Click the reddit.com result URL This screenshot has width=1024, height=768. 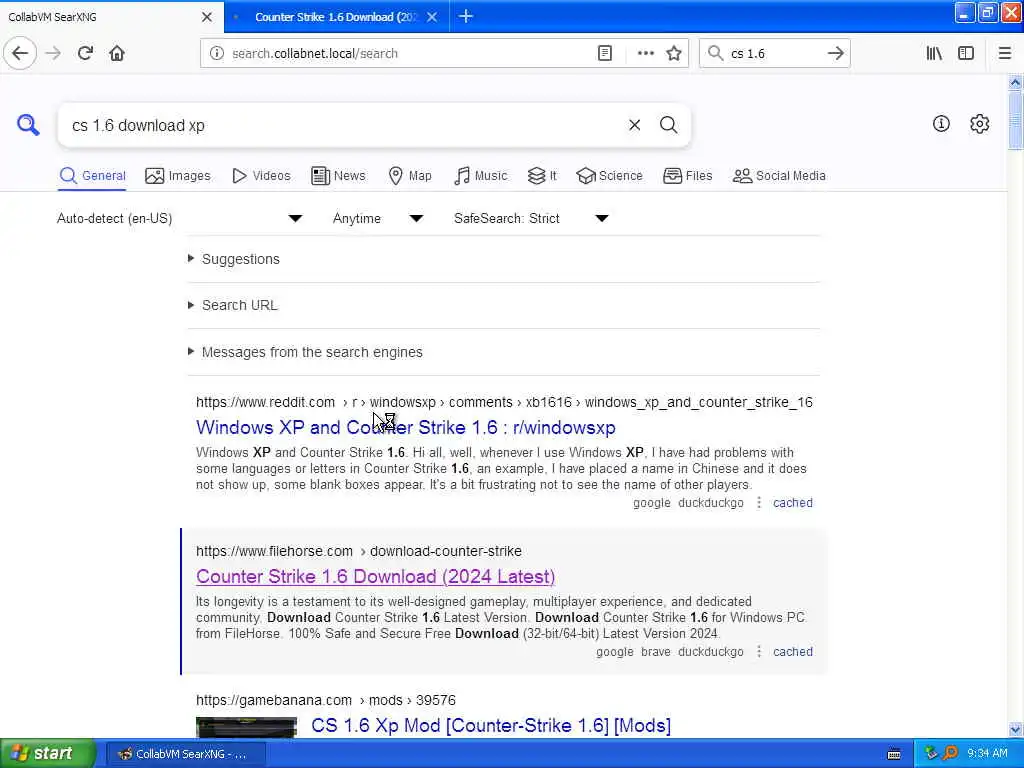pyautogui.click(x=504, y=402)
